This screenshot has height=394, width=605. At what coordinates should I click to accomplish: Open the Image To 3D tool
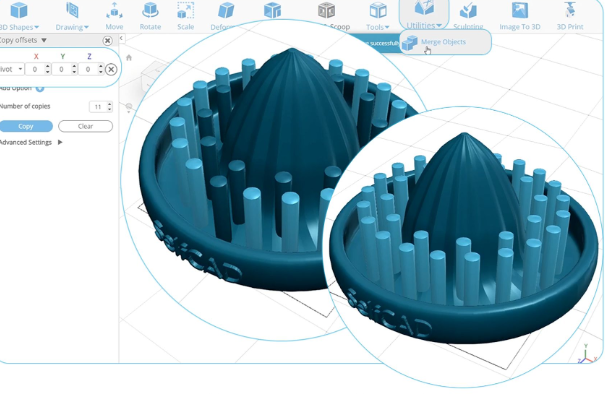(x=520, y=16)
